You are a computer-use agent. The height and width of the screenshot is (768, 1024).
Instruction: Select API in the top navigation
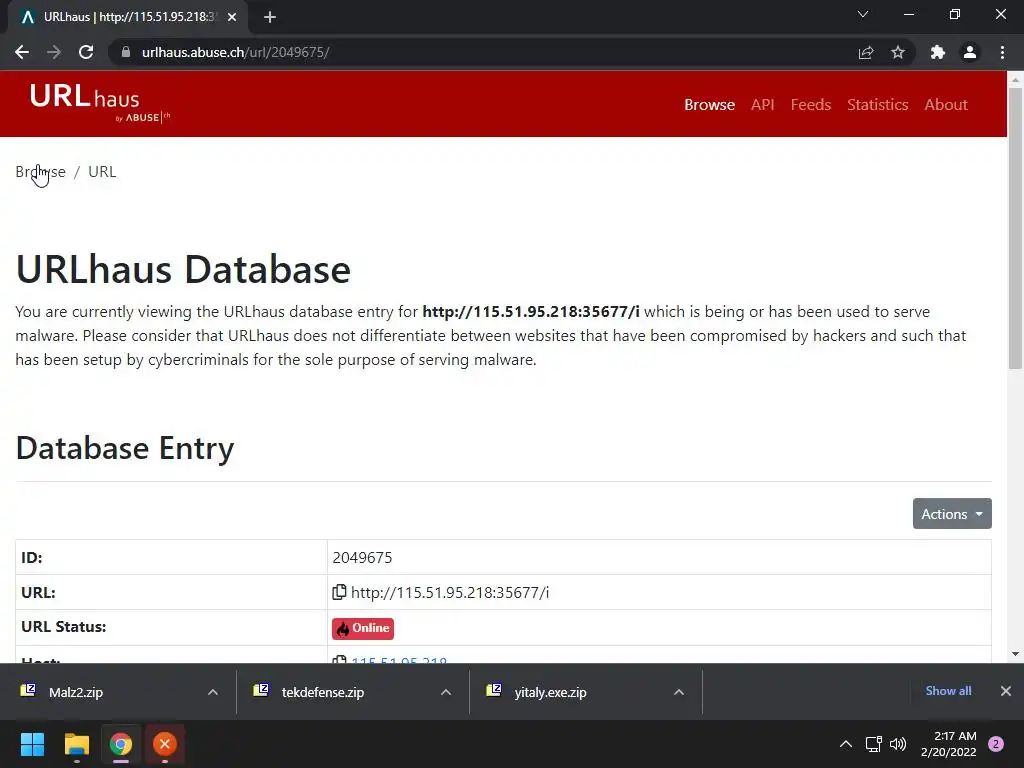click(762, 104)
